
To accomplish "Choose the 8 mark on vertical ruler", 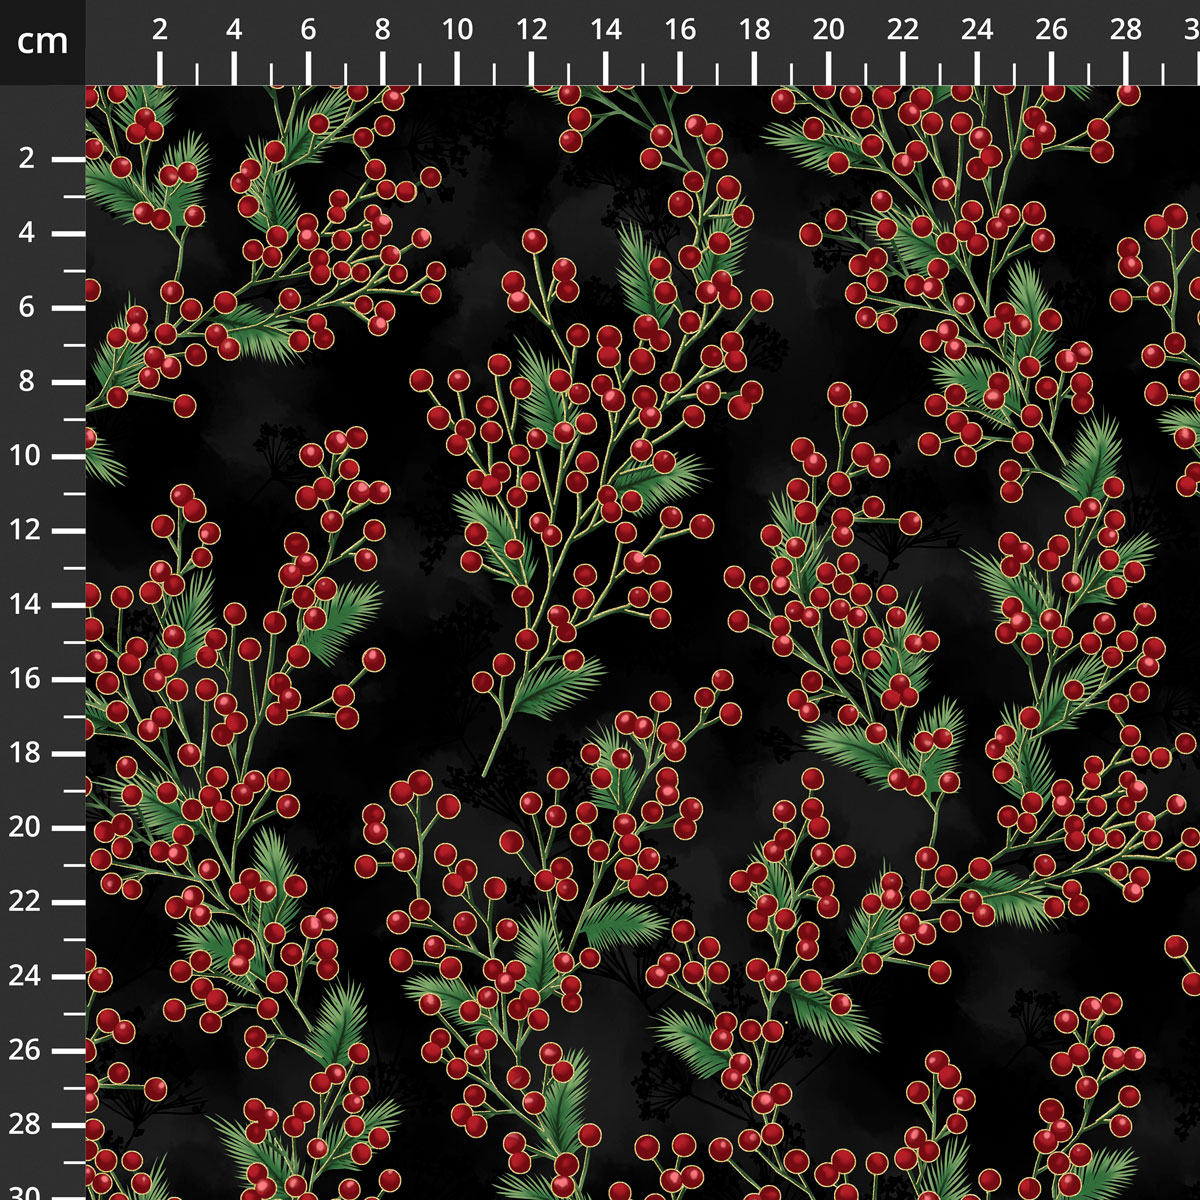I will (x=26, y=382).
